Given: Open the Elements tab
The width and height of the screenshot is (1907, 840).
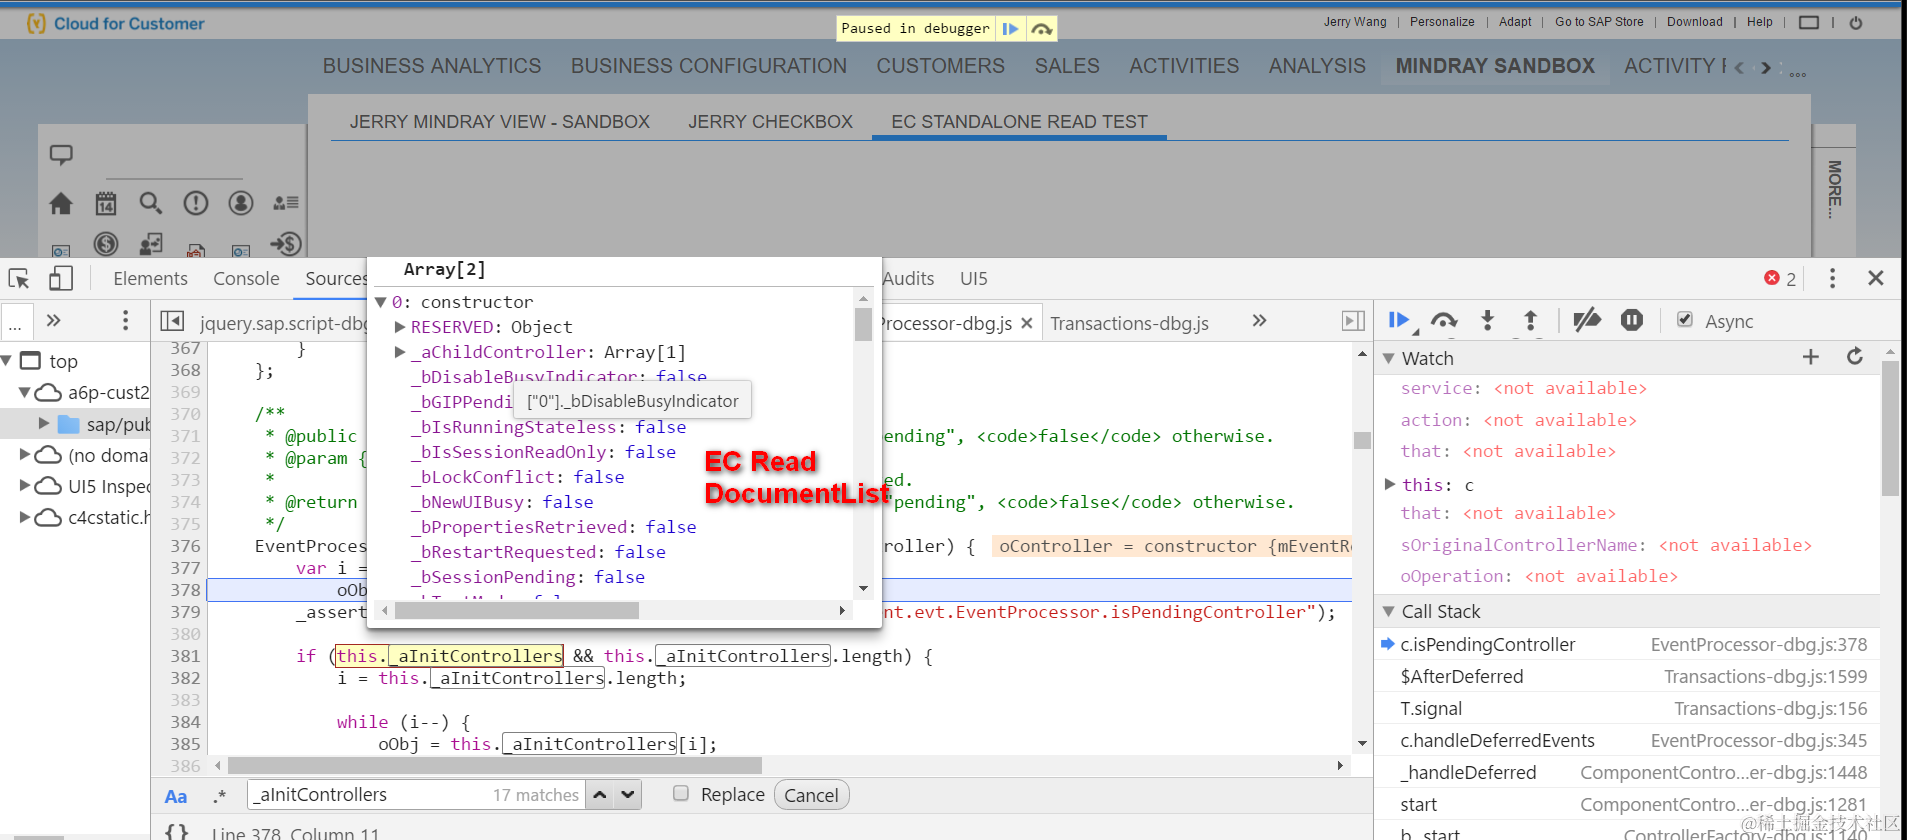Looking at the screenshot, I should pyautogui.click(x=150, y=279).
